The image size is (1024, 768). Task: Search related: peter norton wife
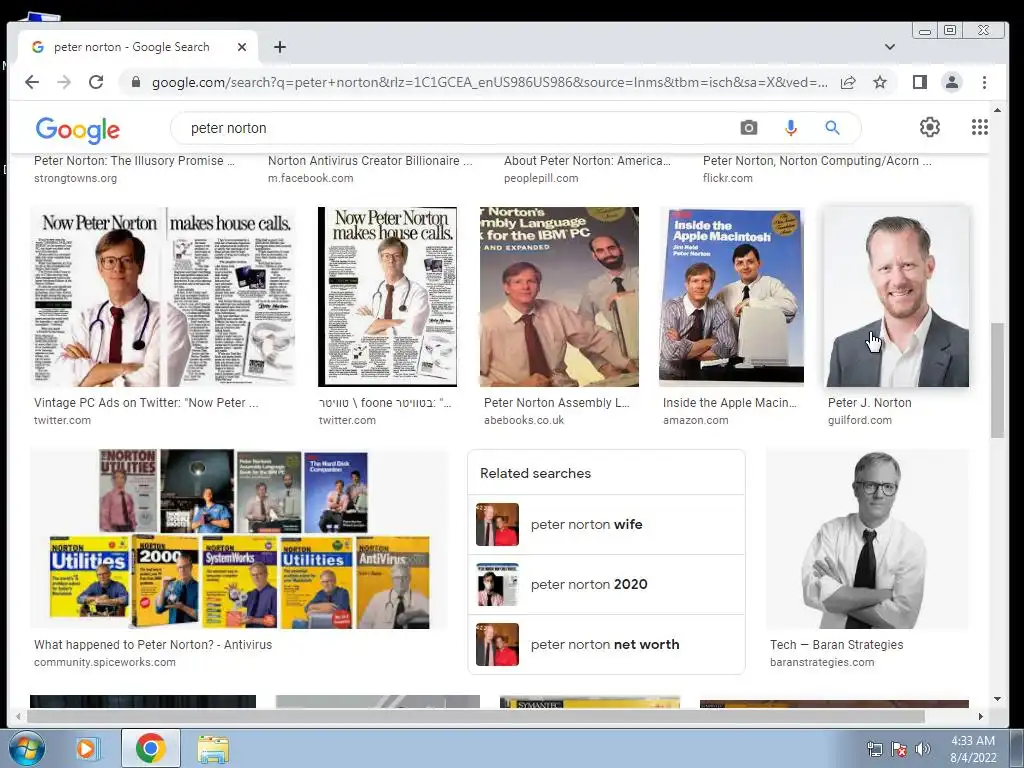coord(607,524)
